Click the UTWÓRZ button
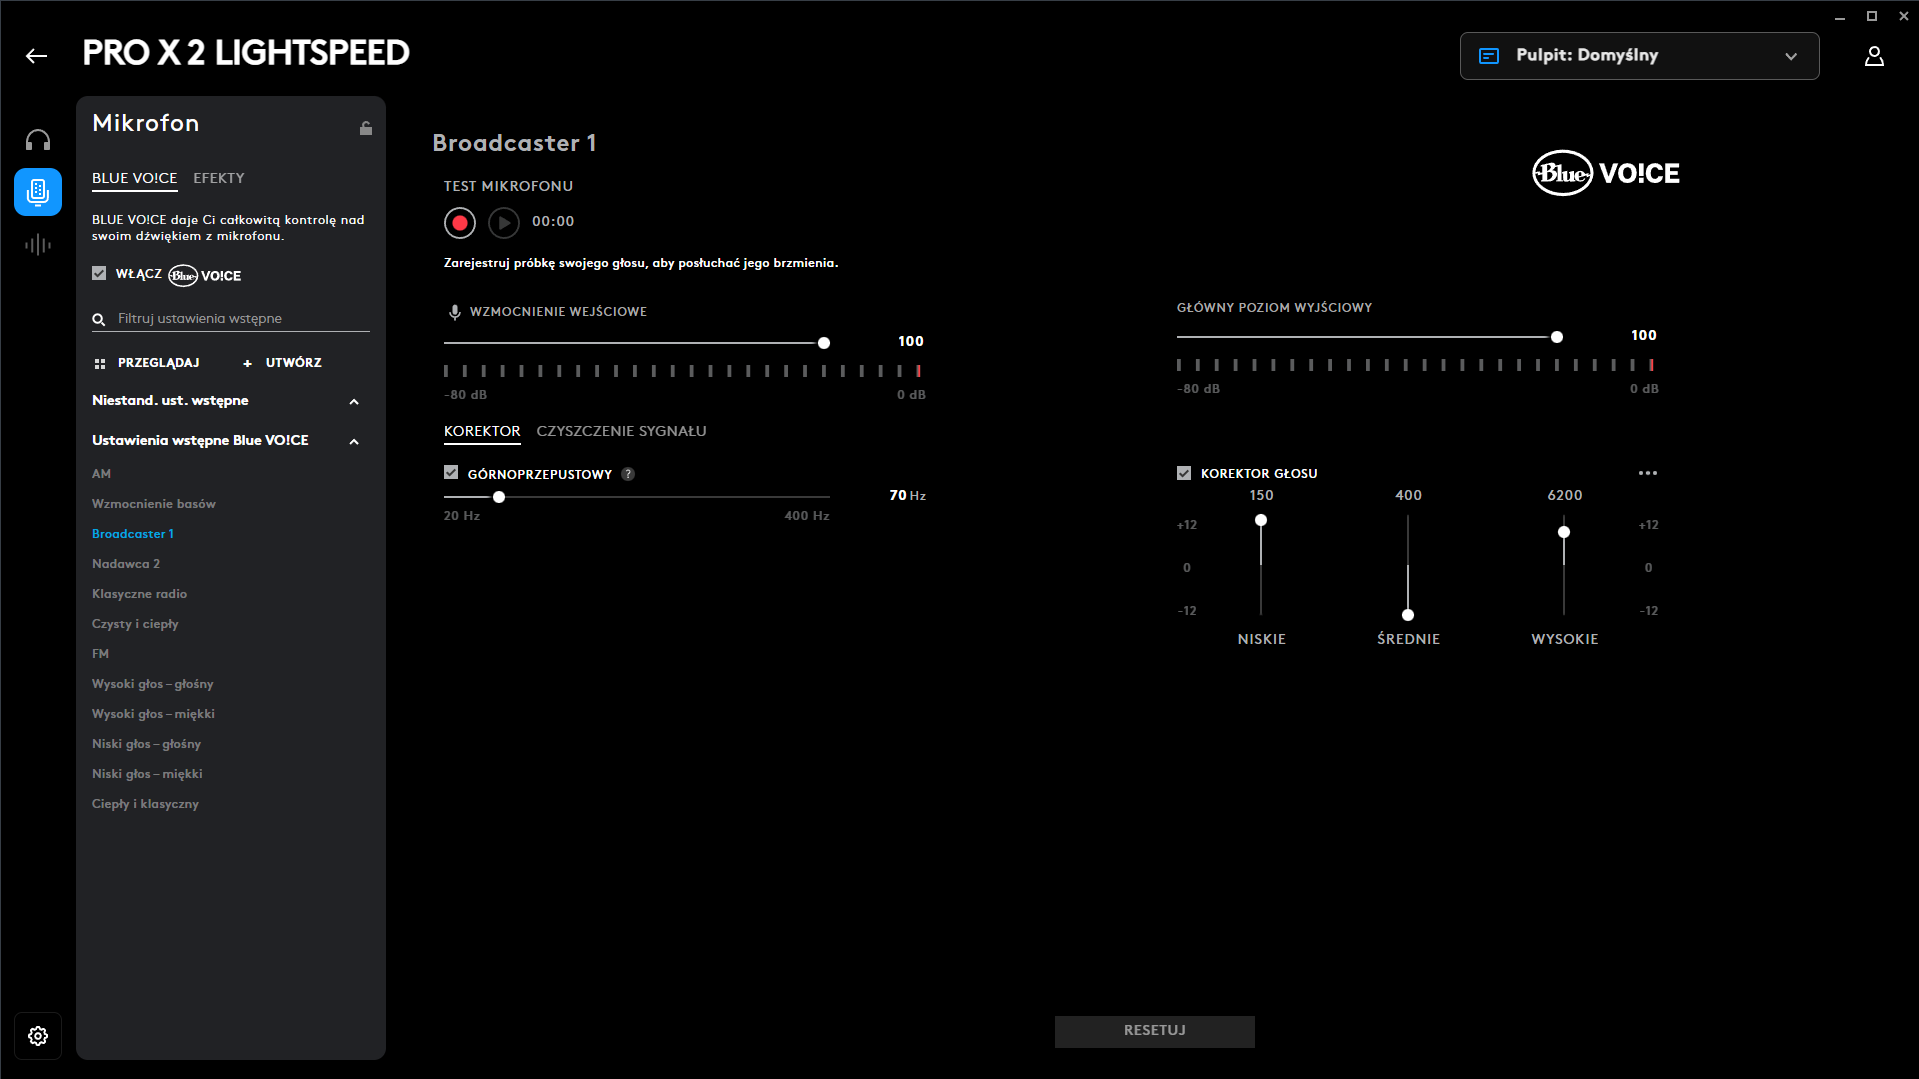 pos(283,363)
